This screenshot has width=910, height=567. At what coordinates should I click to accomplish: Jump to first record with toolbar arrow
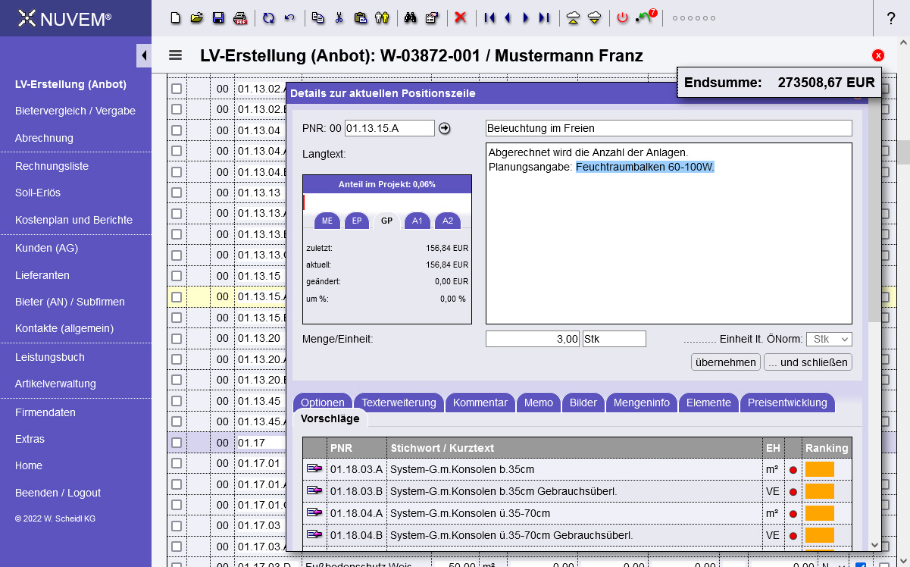click(489, 18)
